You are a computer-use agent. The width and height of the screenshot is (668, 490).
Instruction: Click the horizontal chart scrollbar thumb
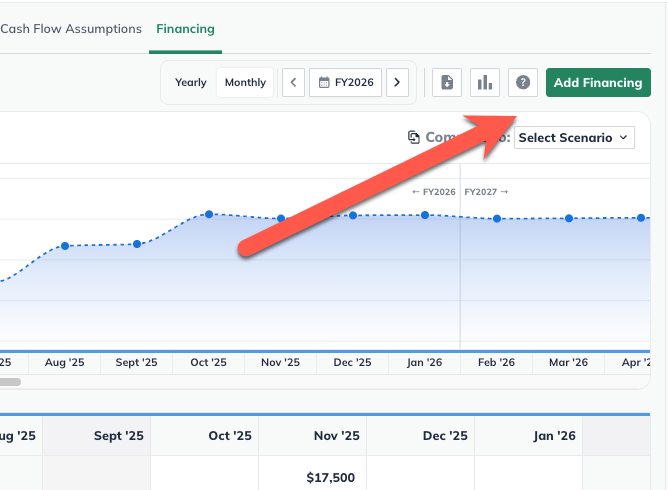(10, 381)
